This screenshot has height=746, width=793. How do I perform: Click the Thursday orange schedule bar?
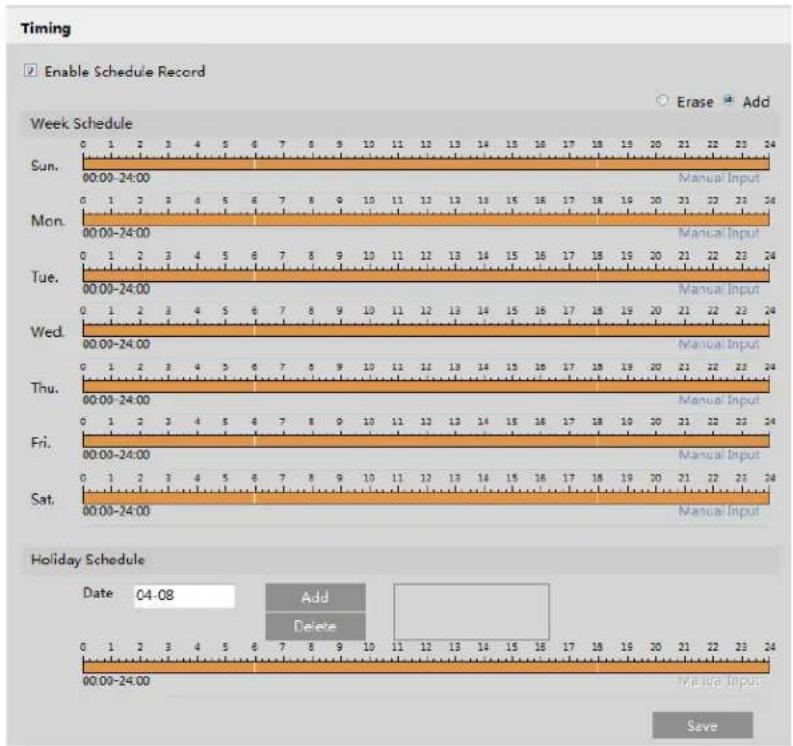[426, 386]
